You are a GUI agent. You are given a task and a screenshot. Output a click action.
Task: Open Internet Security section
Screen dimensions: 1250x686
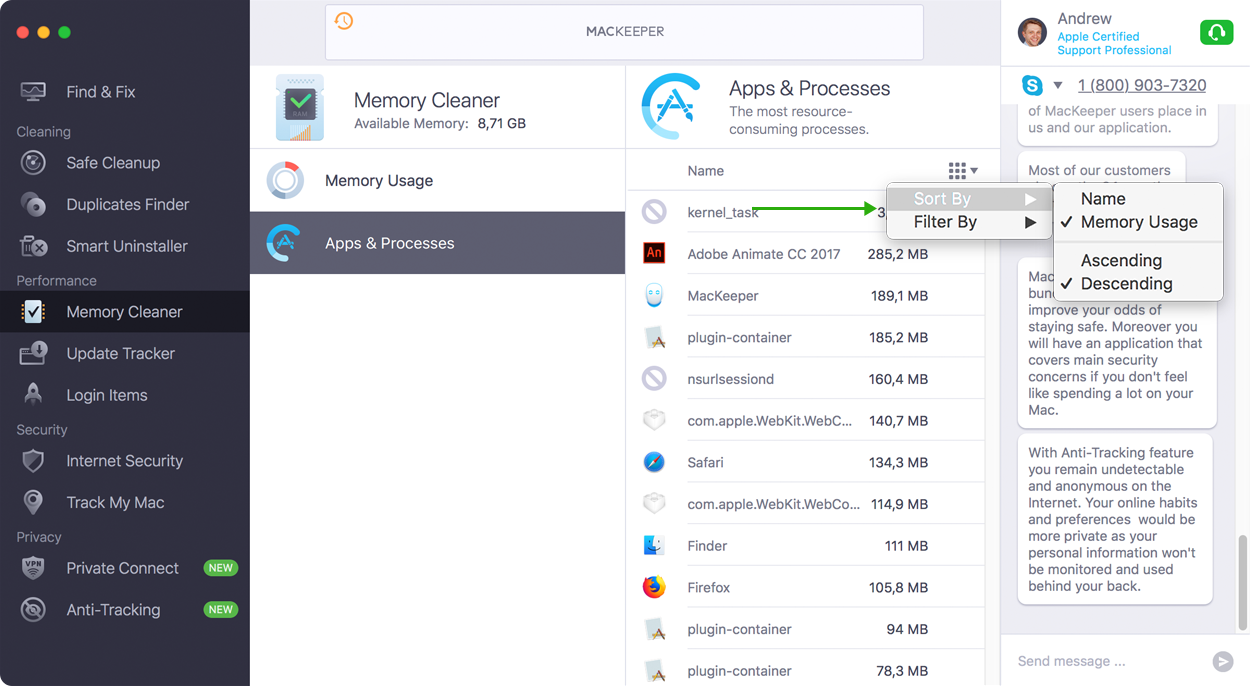124,461
